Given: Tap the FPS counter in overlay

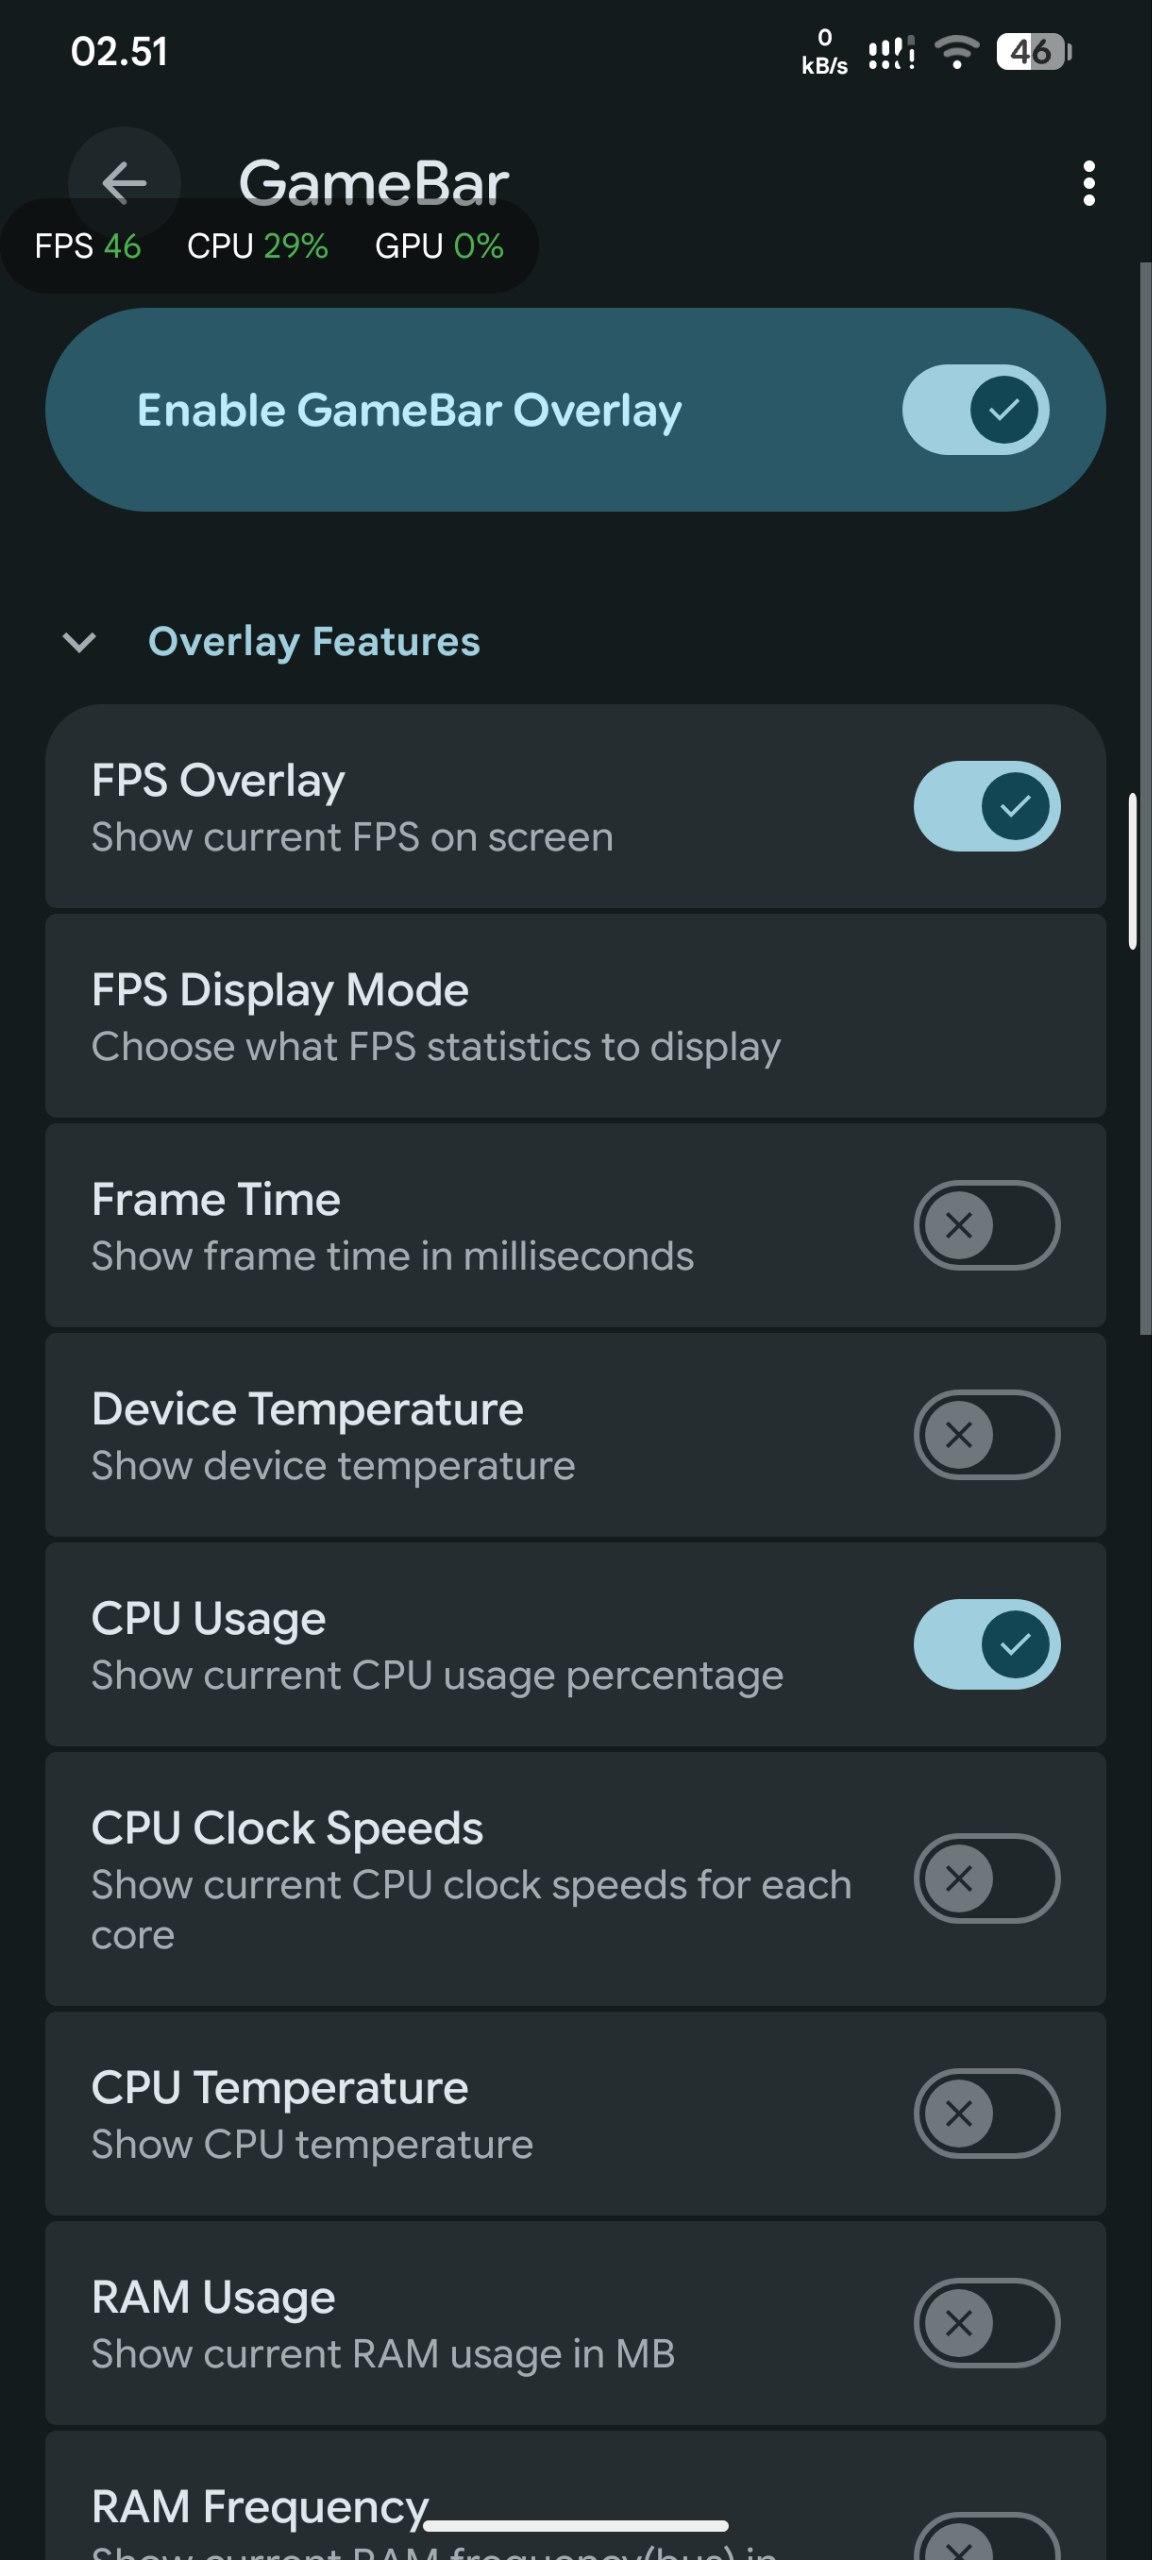Looking at the screenshot, I should coord(88,246).
